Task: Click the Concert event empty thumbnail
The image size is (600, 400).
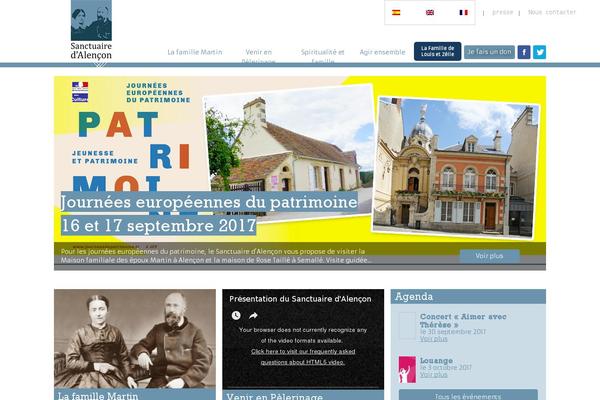Action: click(x=407, y=326)
